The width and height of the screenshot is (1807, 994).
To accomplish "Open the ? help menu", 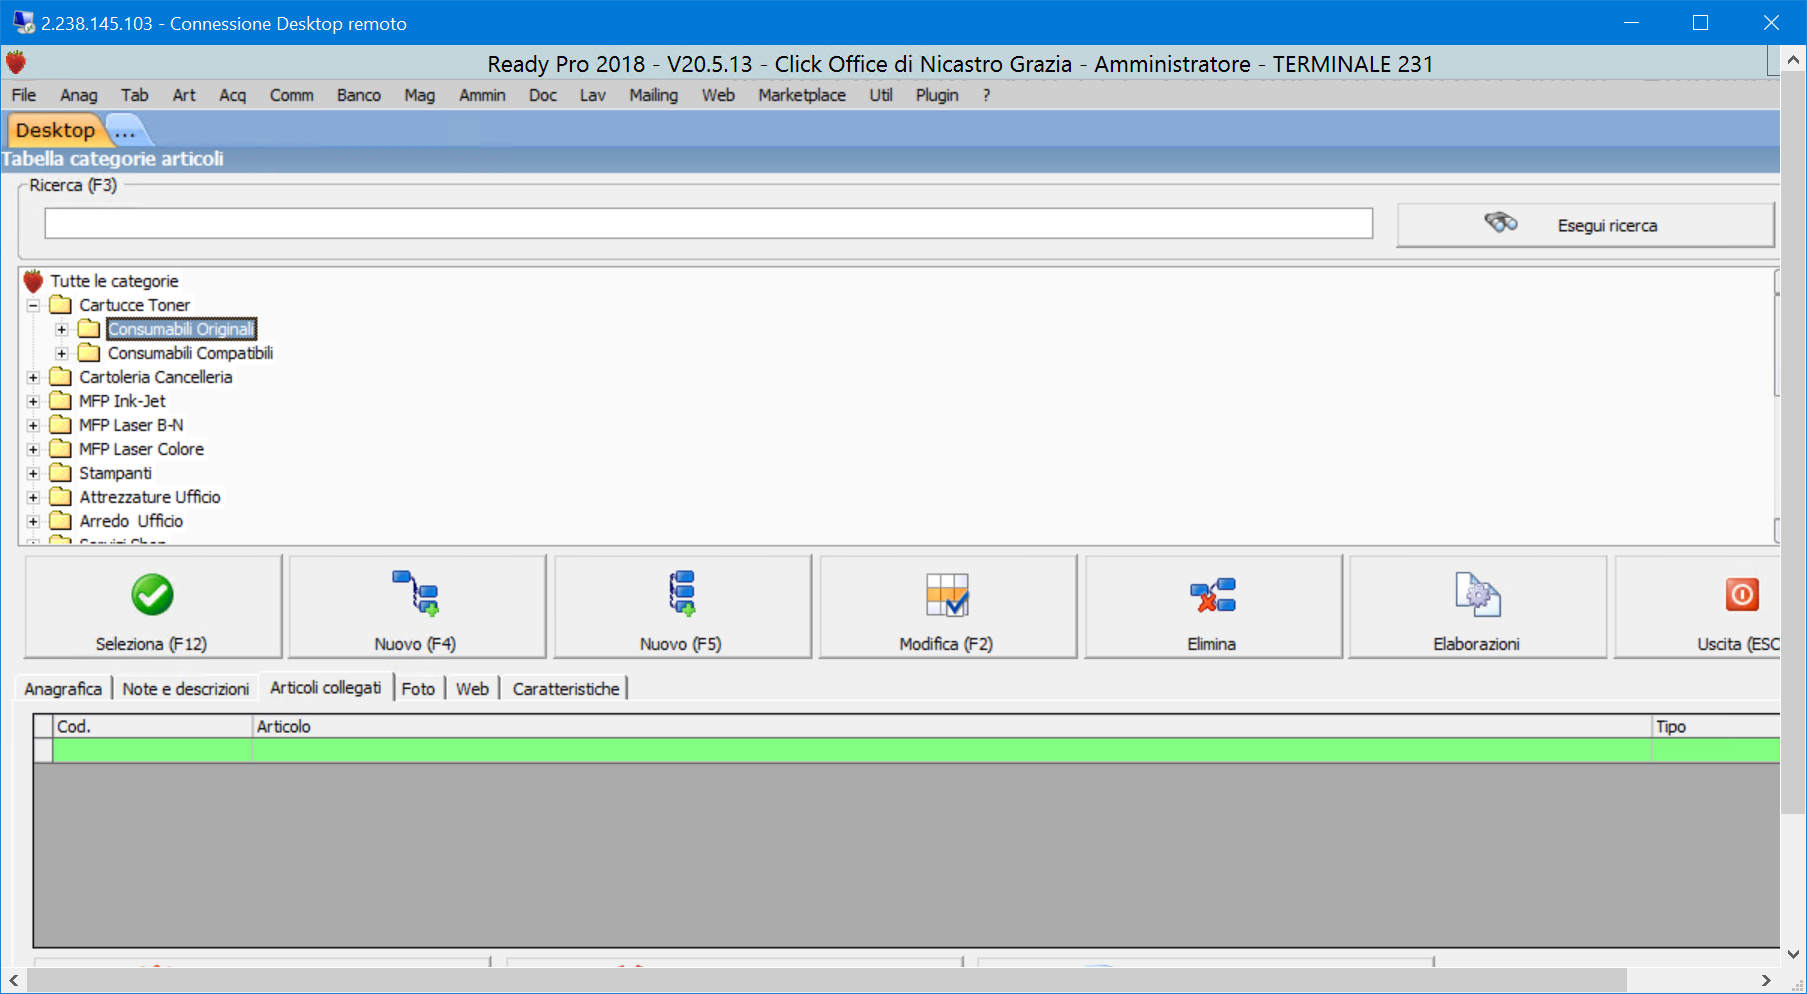I will tap(986, 95).
